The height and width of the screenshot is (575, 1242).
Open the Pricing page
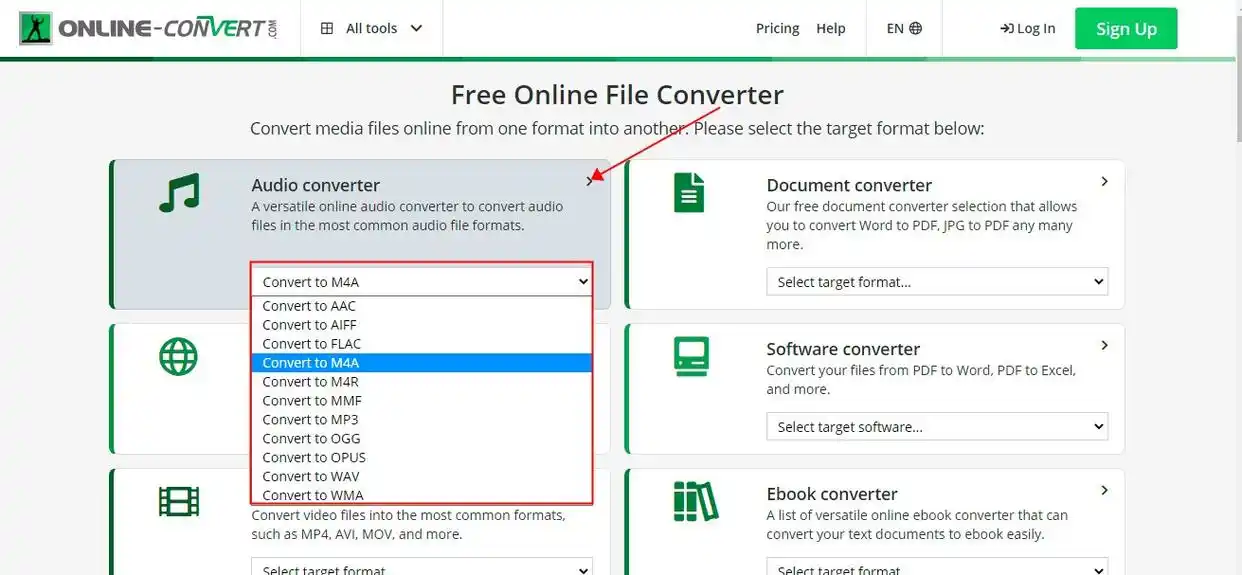coord(777,28)
